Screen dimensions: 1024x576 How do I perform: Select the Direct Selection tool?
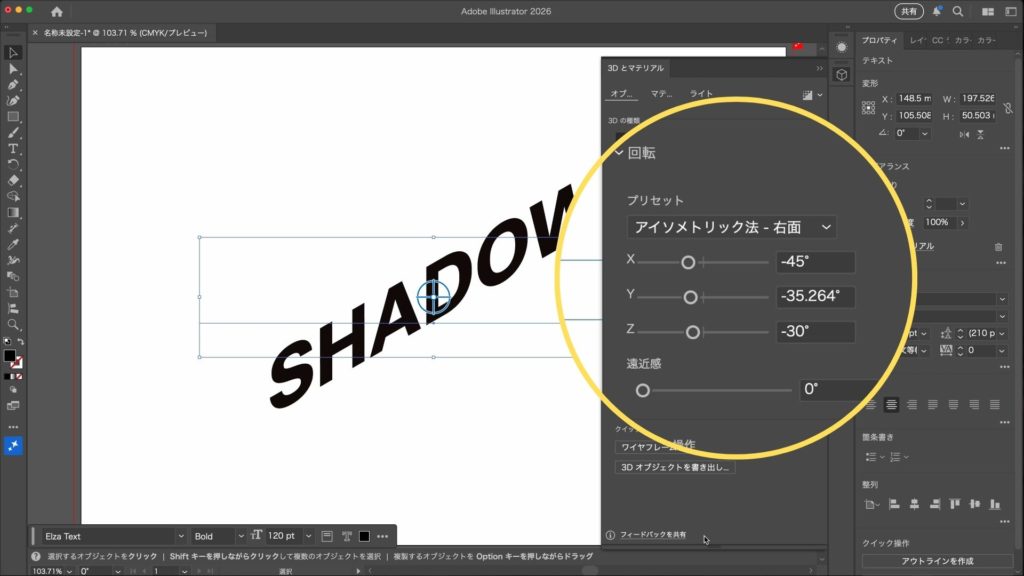pyautogui.click(x=13, y=69)
